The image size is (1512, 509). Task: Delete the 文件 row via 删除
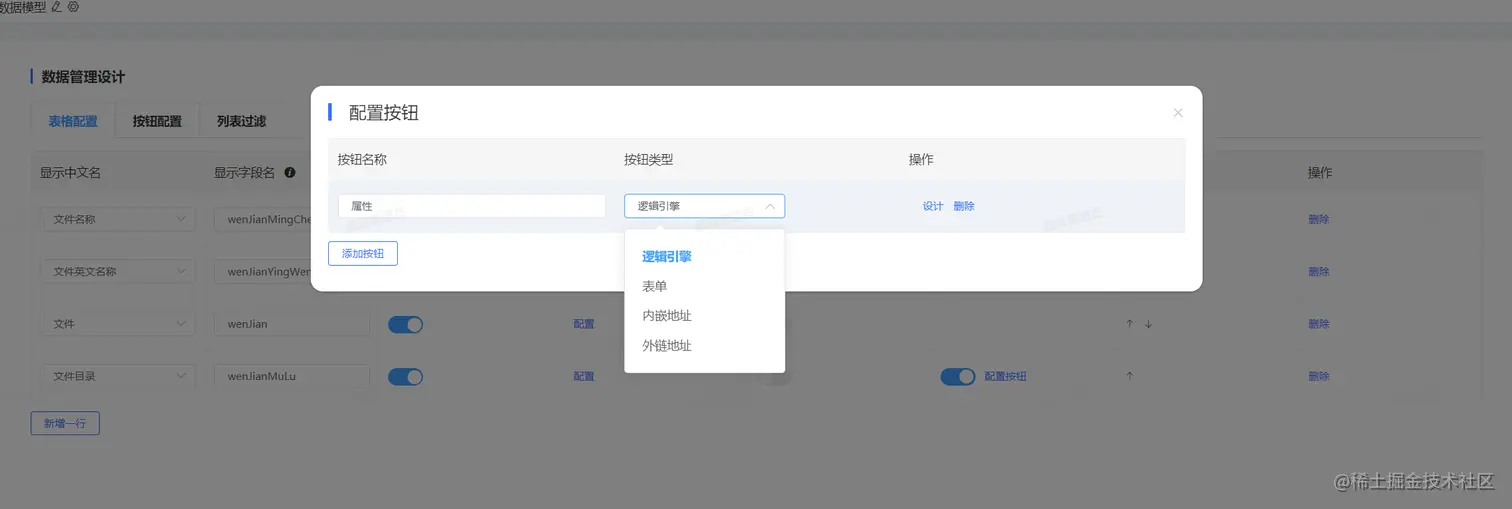[x=1319, y=324]
